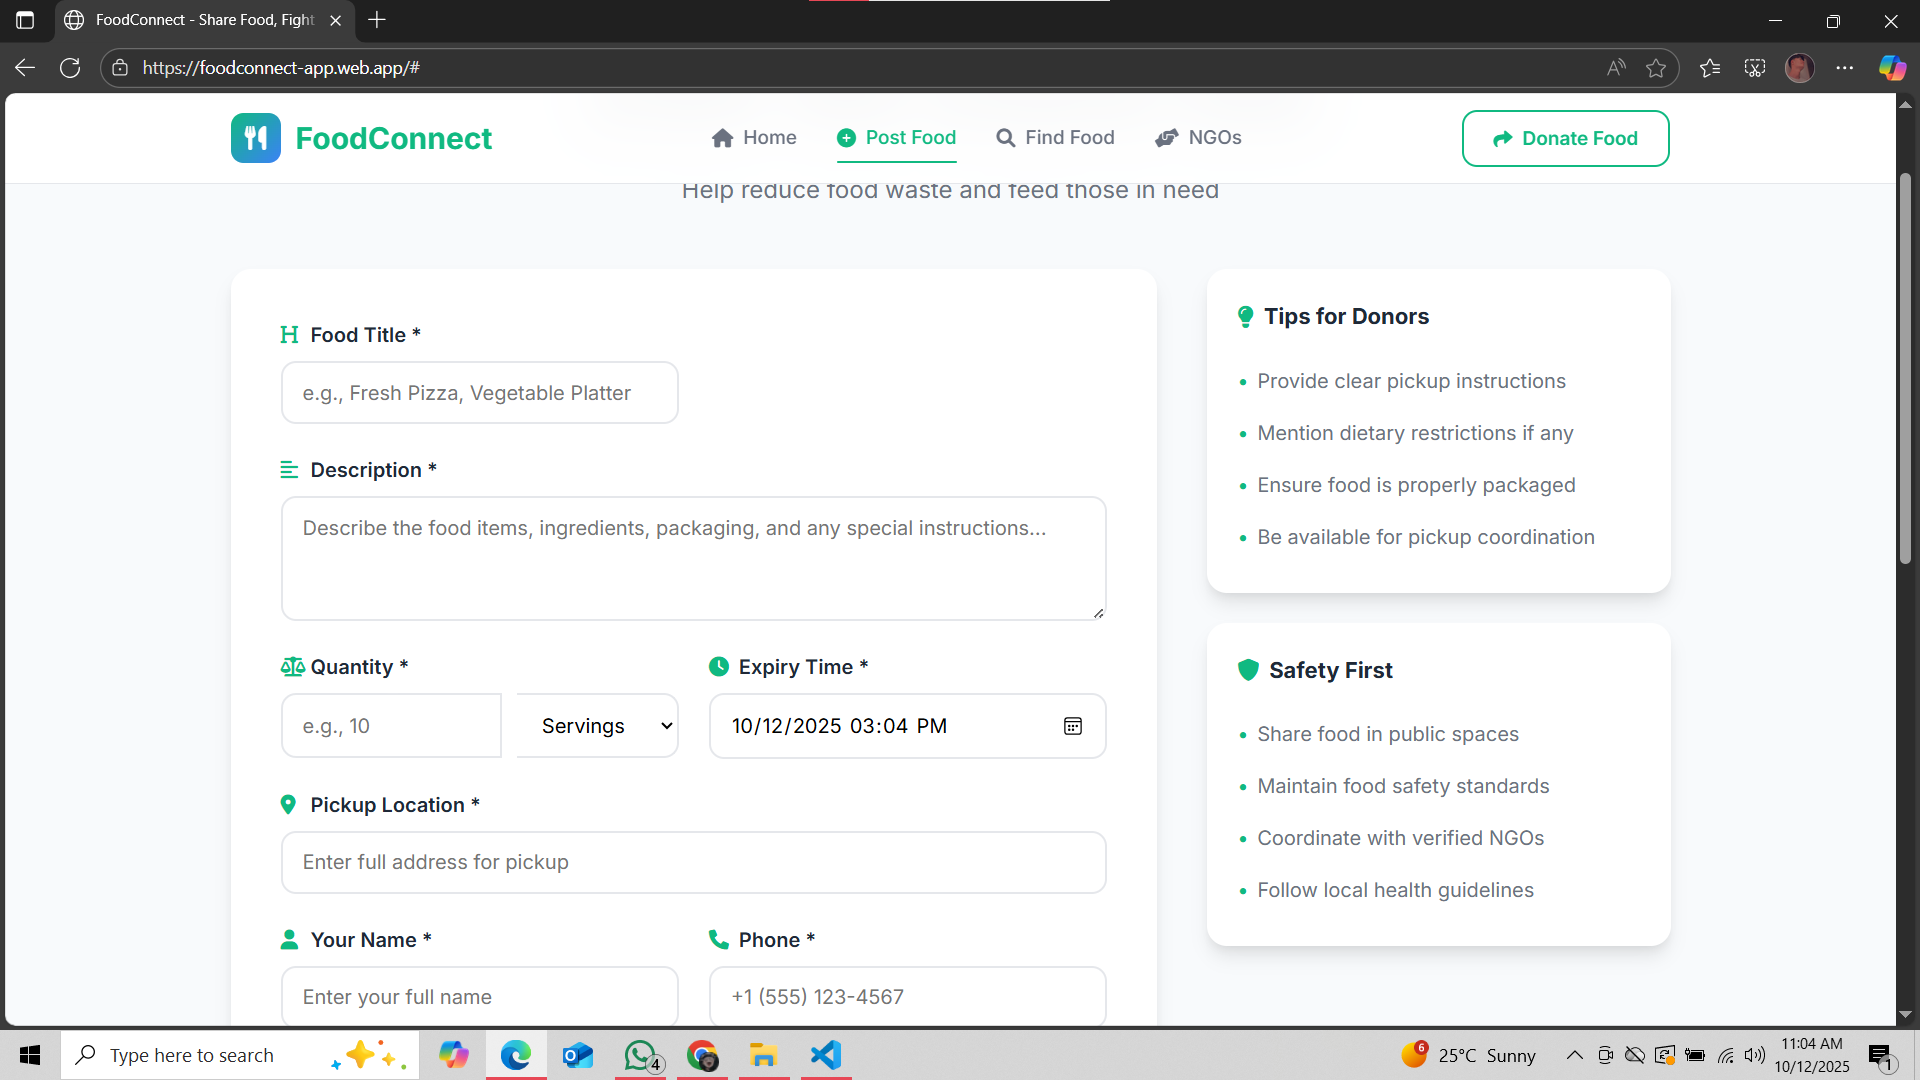Click into the Description text area
Image resolution: width=1920 pixels, height=1080 pixels.
point(693,558)
